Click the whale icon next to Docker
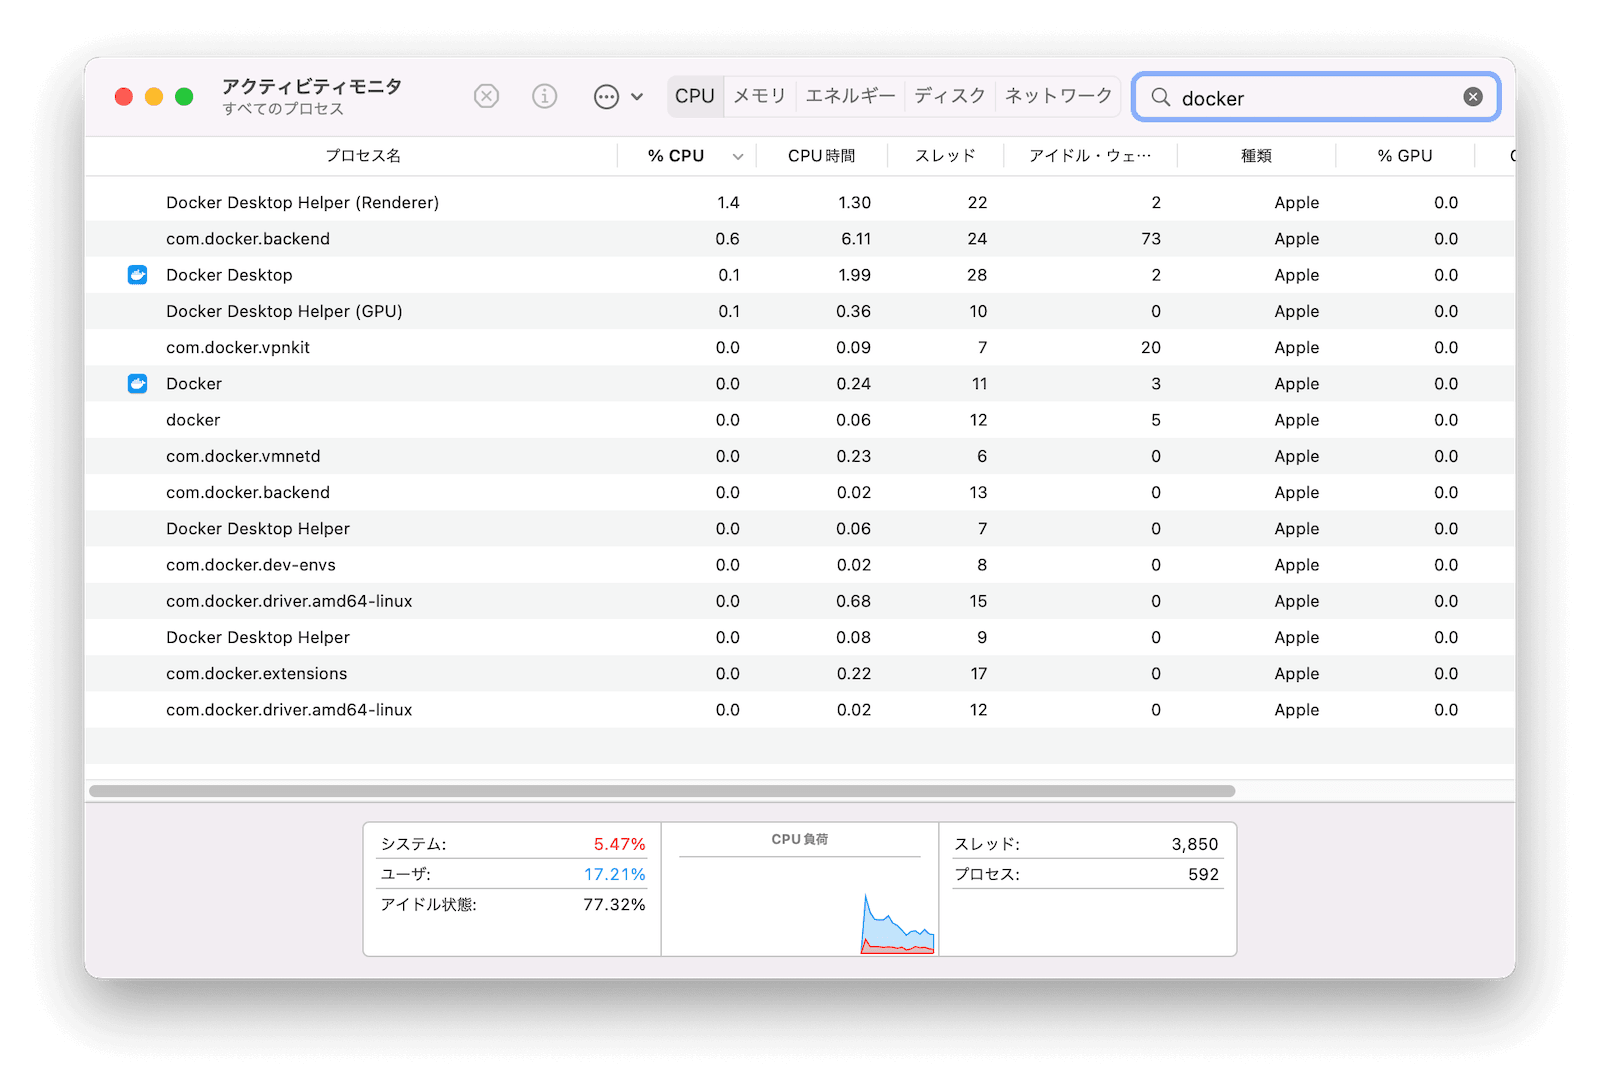The width and height of the screenshot is (1600, 1090). [137, 384]
